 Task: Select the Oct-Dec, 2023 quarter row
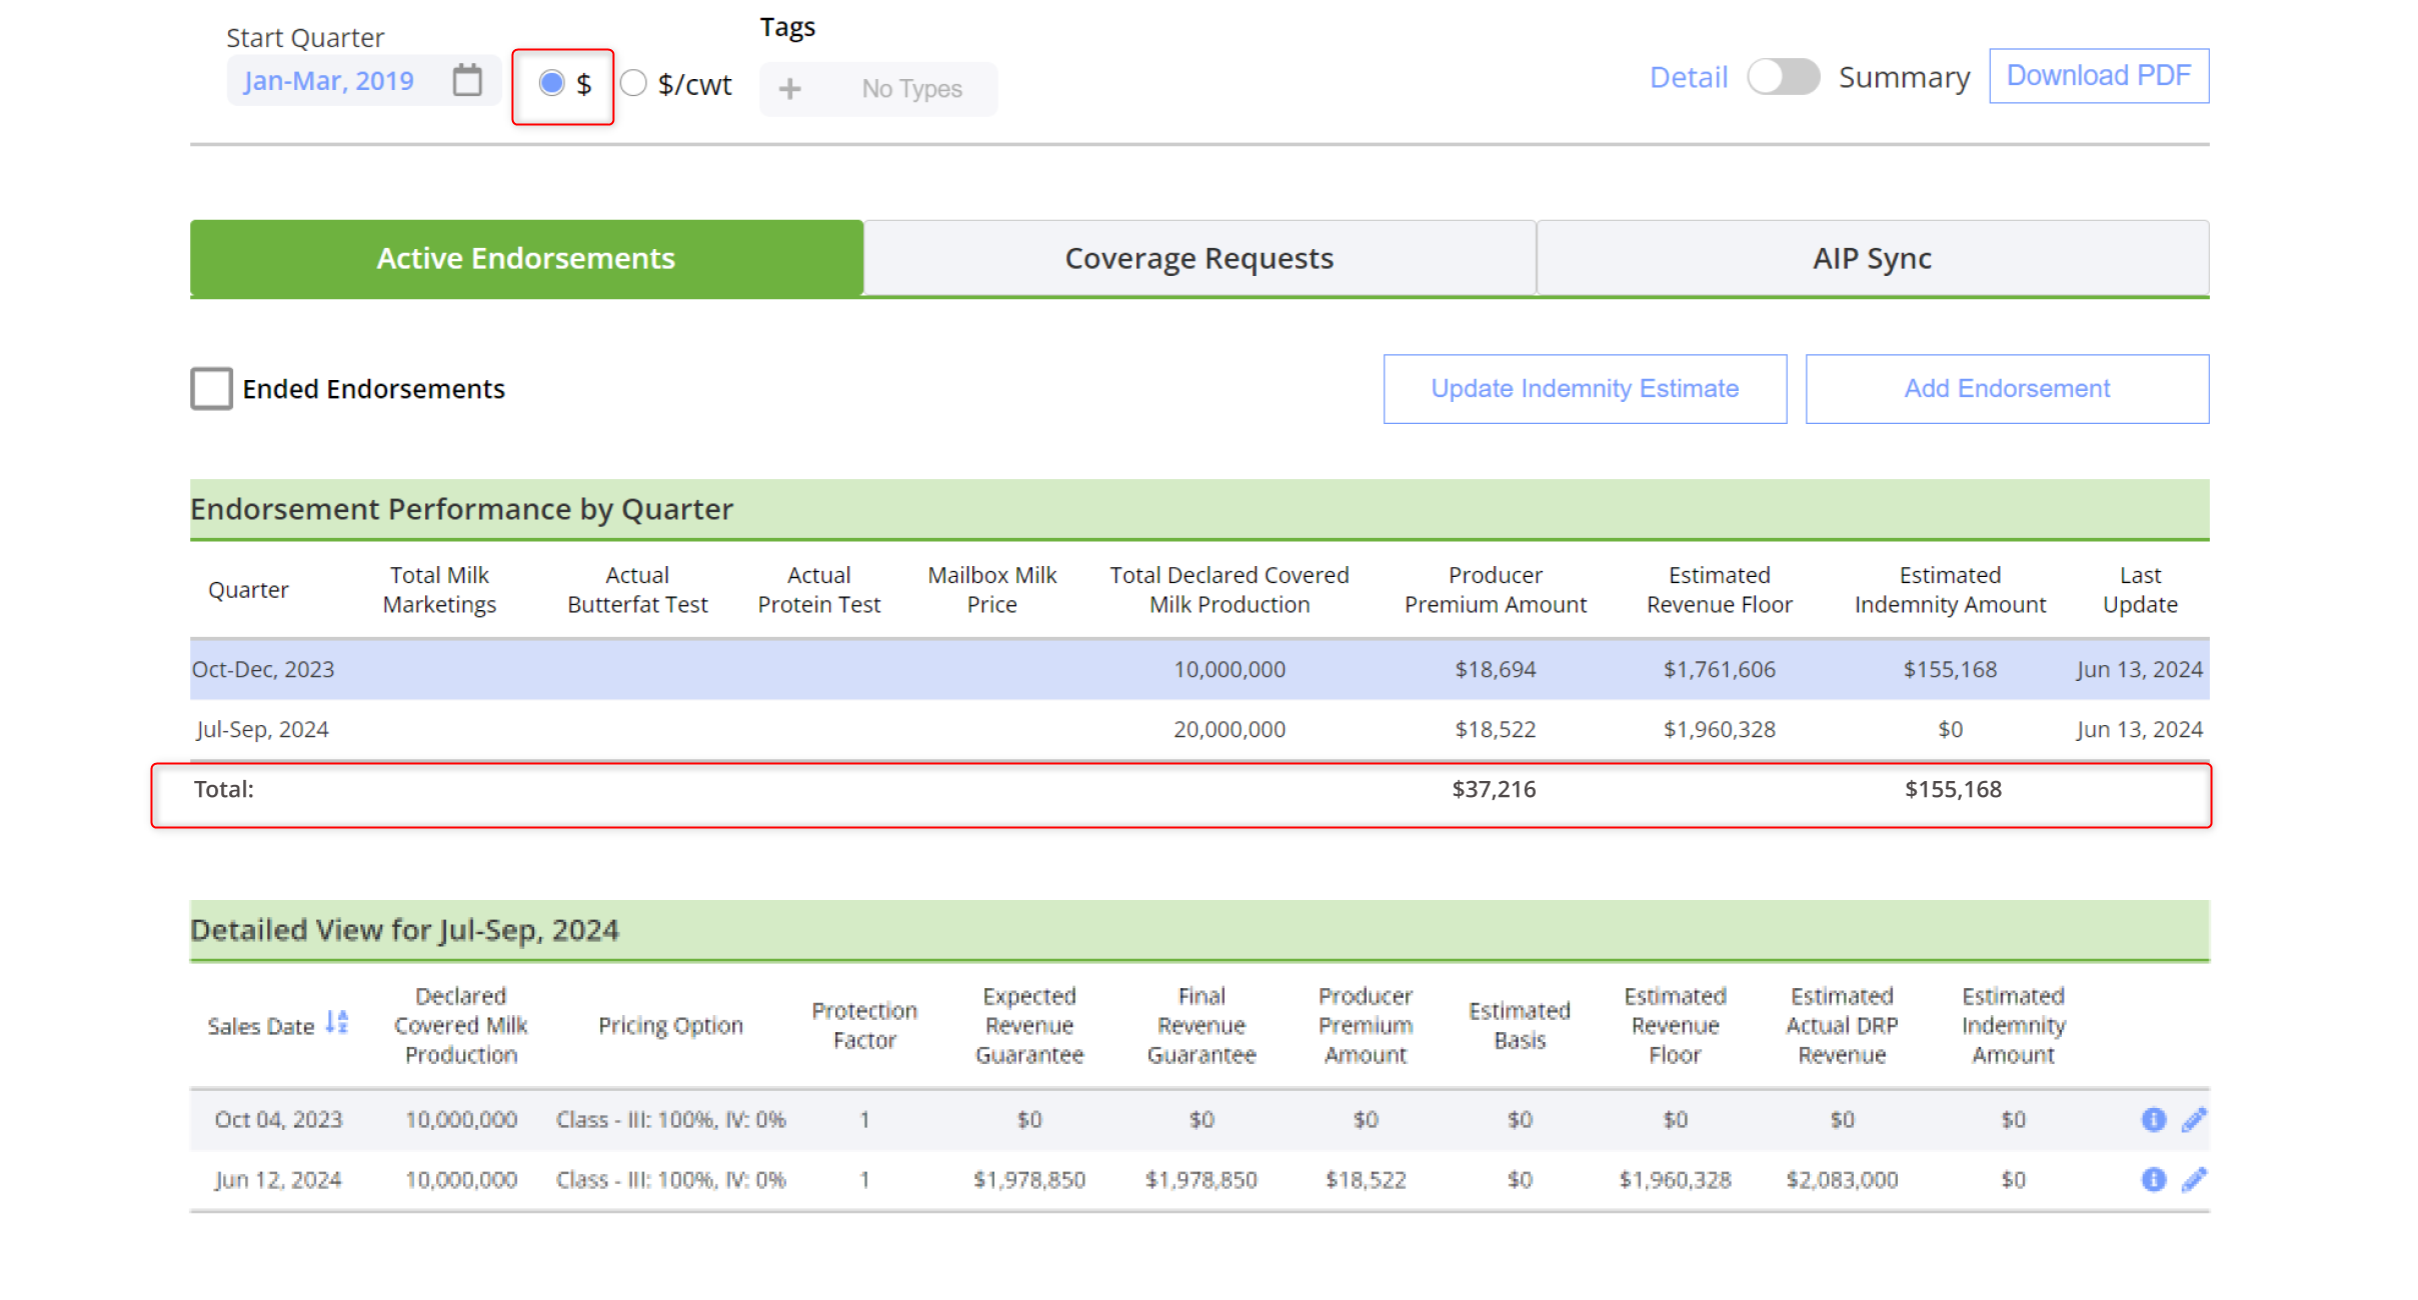[x=1199, y=669]
